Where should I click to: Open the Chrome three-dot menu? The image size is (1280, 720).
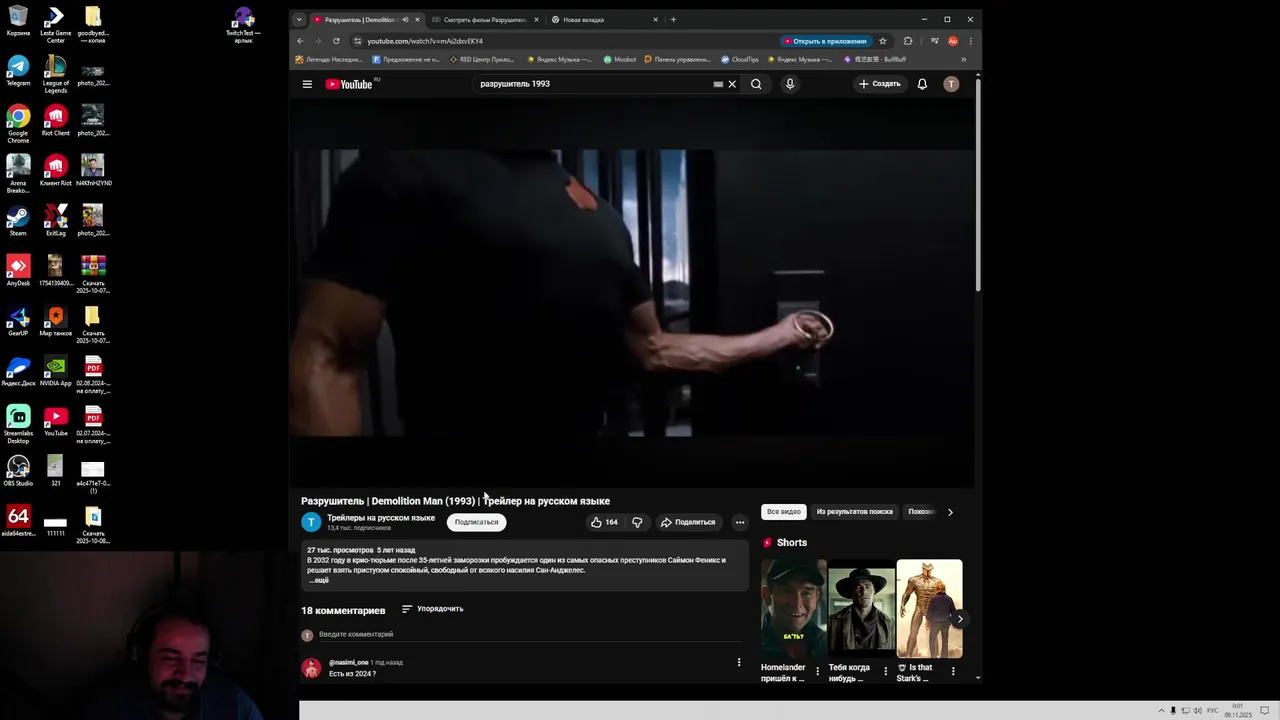pyautogui.click(x=970, y=41)
